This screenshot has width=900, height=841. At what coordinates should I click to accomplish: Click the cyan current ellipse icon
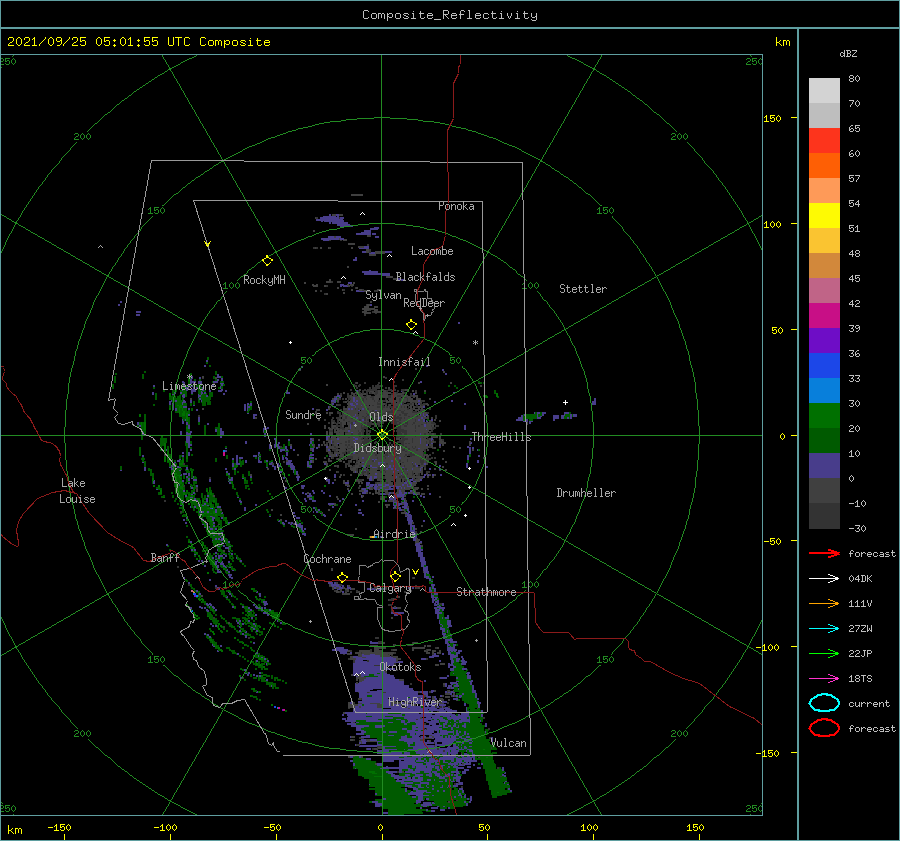pos(824,703)
